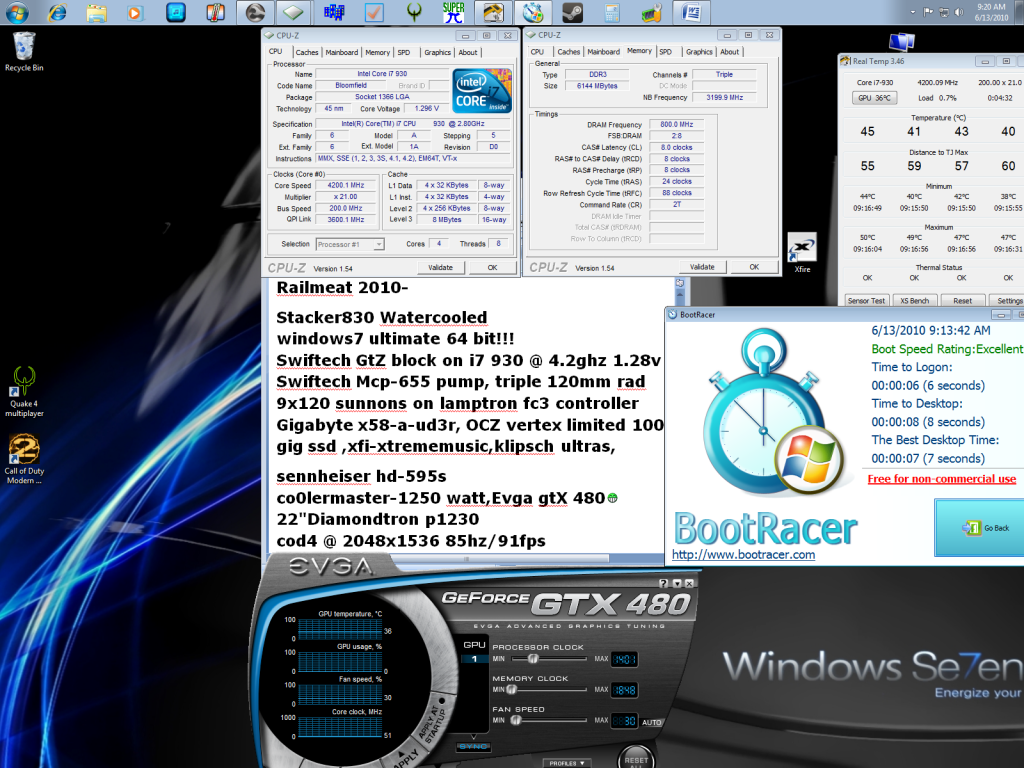The height and width of the screenshot is (768, 1024).
Task: Click the '4200.1 MHz' core speed value
Action: tap(346, 185)
